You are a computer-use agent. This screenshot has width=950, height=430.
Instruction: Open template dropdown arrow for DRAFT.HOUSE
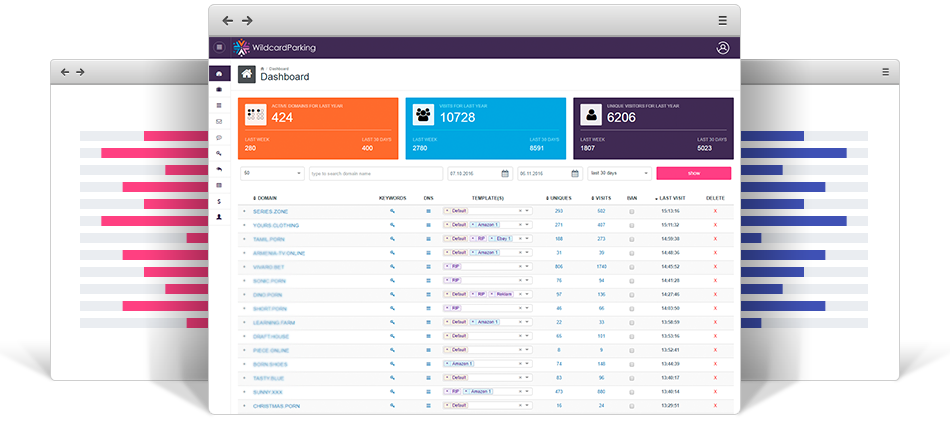(526, 336)
